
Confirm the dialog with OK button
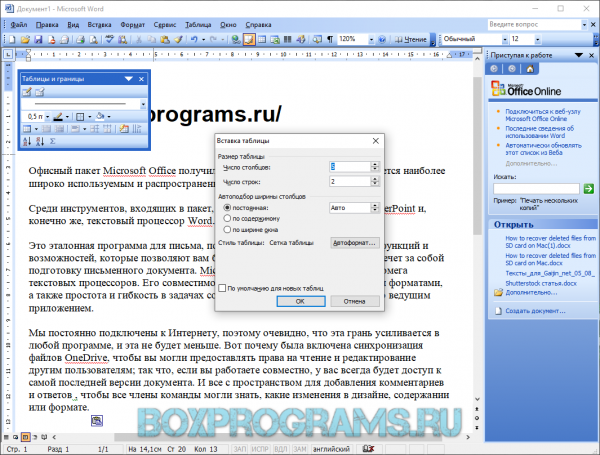(301, 301)
